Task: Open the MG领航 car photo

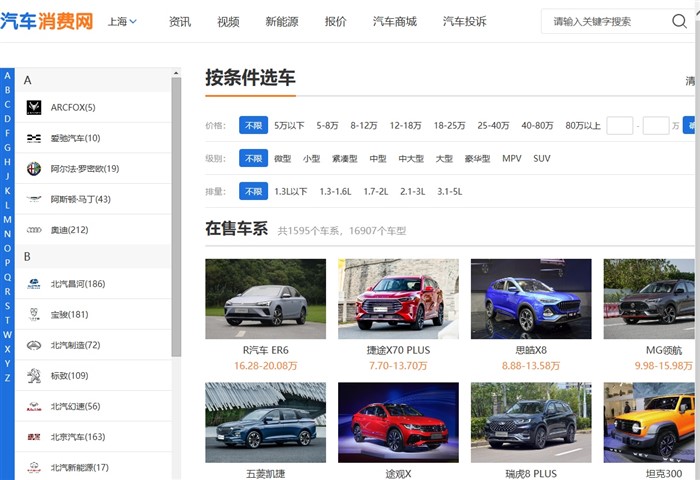Action: (650, 299)
